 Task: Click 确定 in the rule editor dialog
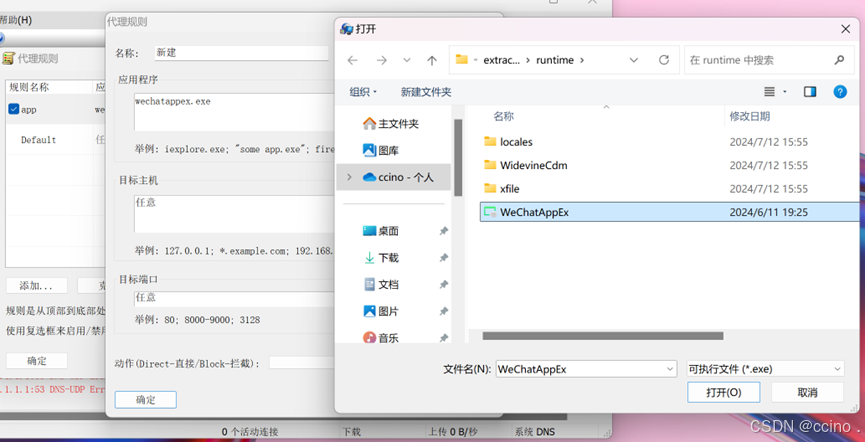[x=146, y=400]
